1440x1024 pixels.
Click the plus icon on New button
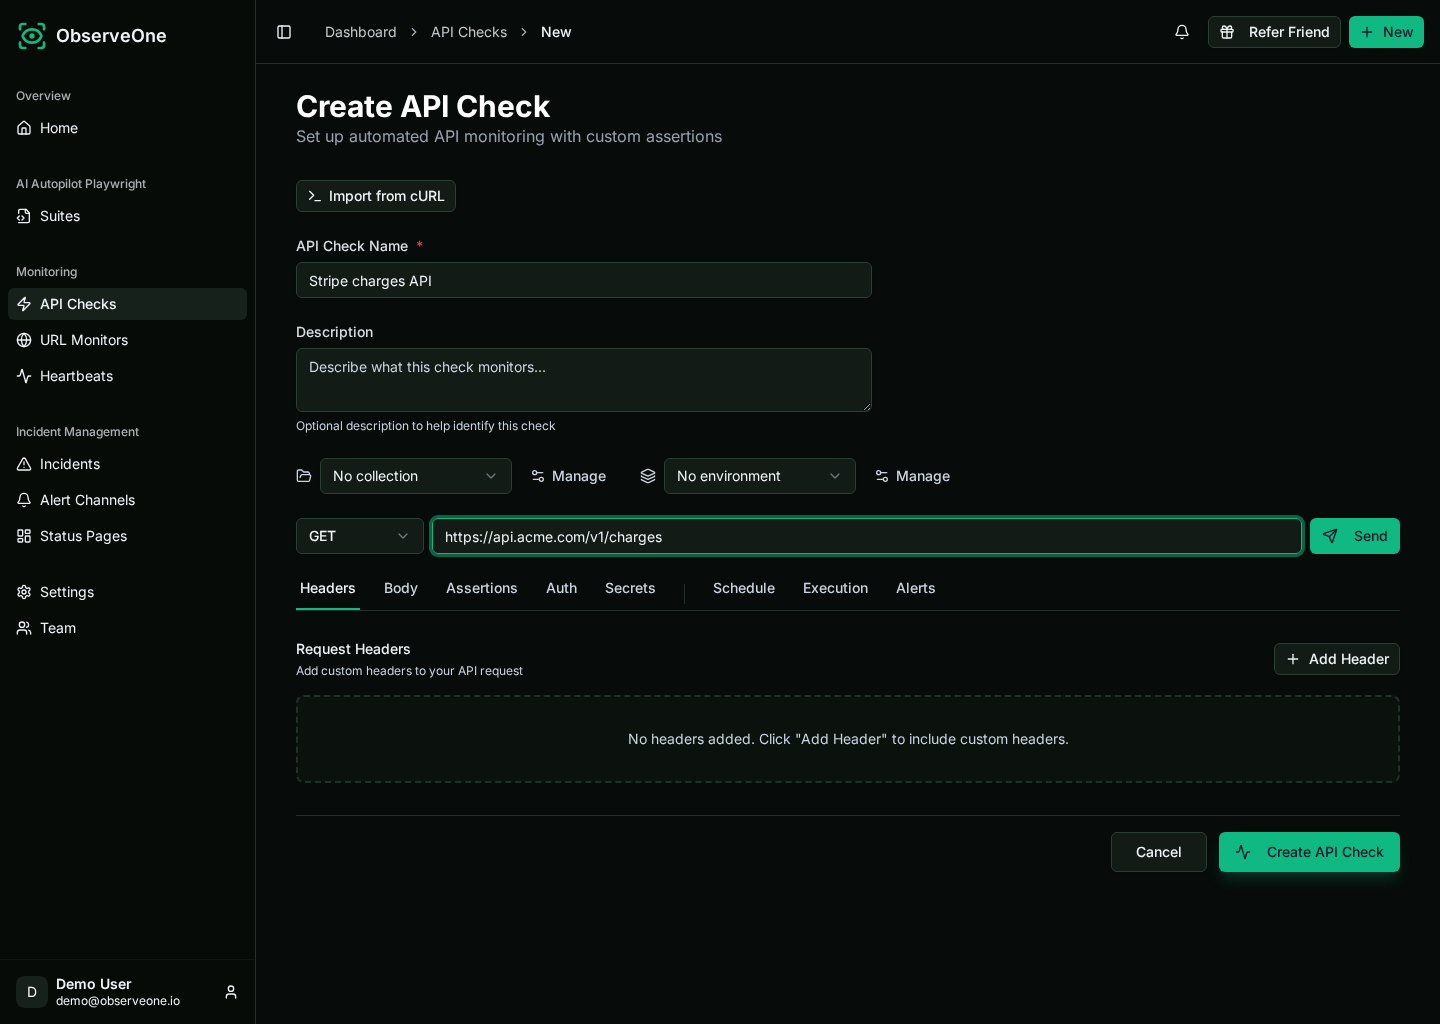(1367, 32)
